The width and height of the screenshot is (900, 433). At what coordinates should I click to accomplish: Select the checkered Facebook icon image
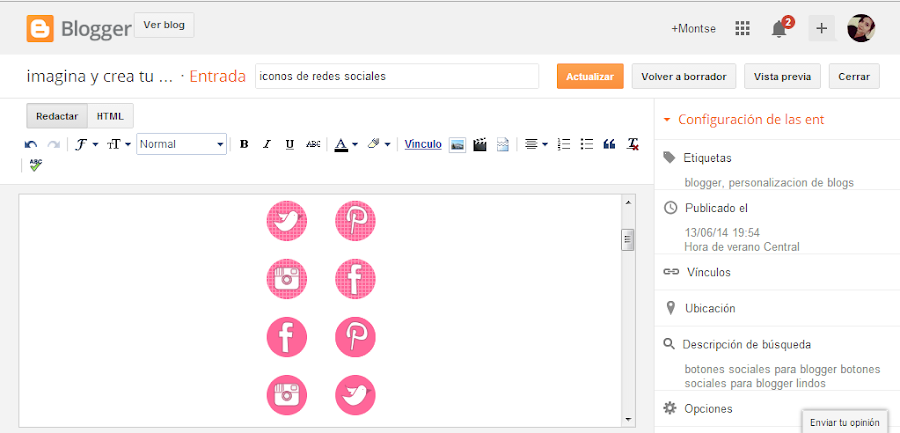pos(355,279)
